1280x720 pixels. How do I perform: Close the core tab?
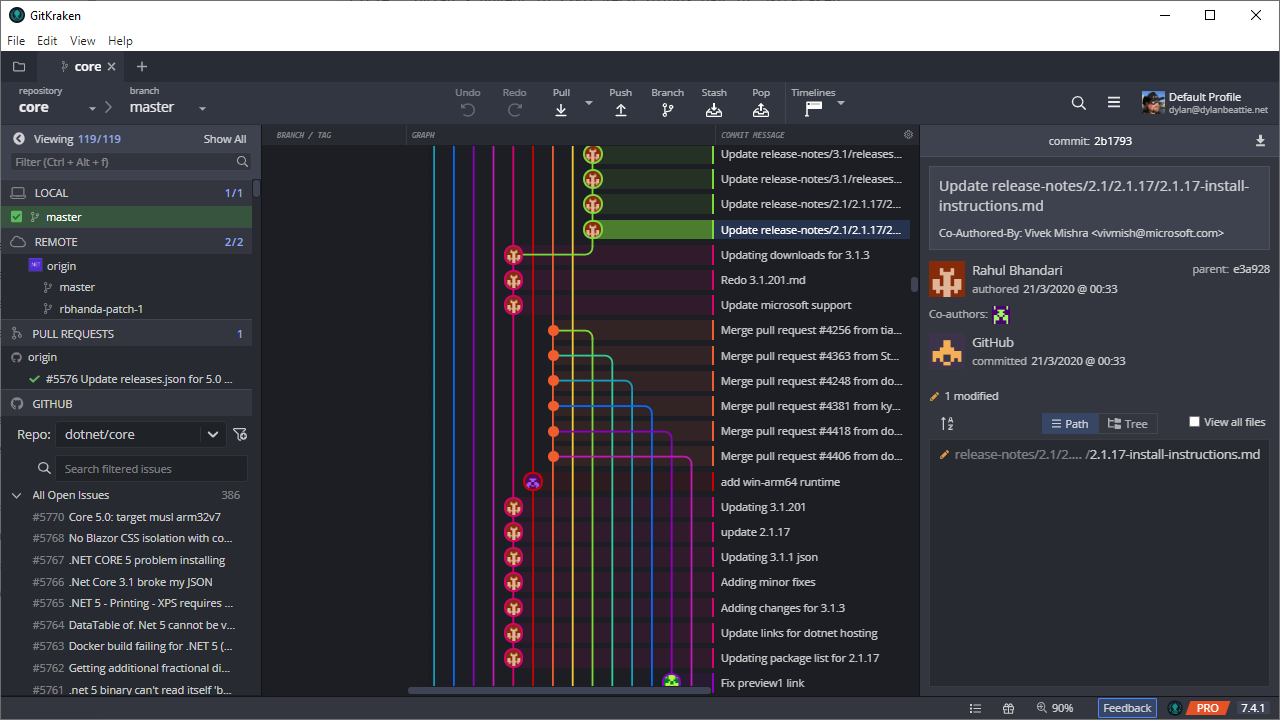coord(111,67)
